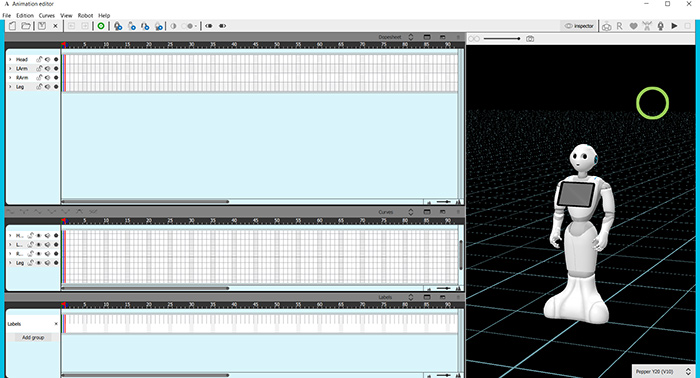Open the Inspector panel

coord(579,26)
